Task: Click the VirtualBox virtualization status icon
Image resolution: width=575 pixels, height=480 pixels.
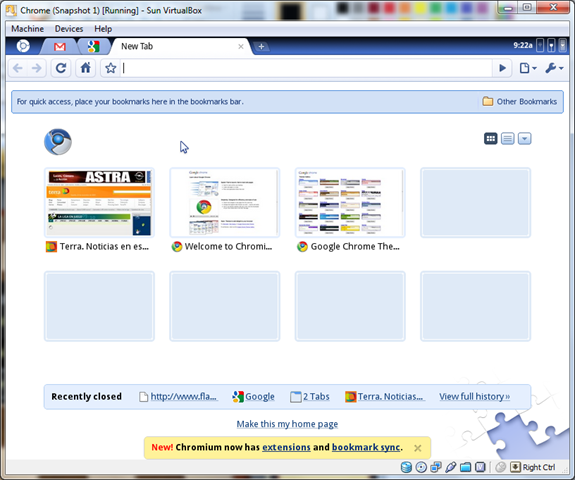Action: coord(480,467)
